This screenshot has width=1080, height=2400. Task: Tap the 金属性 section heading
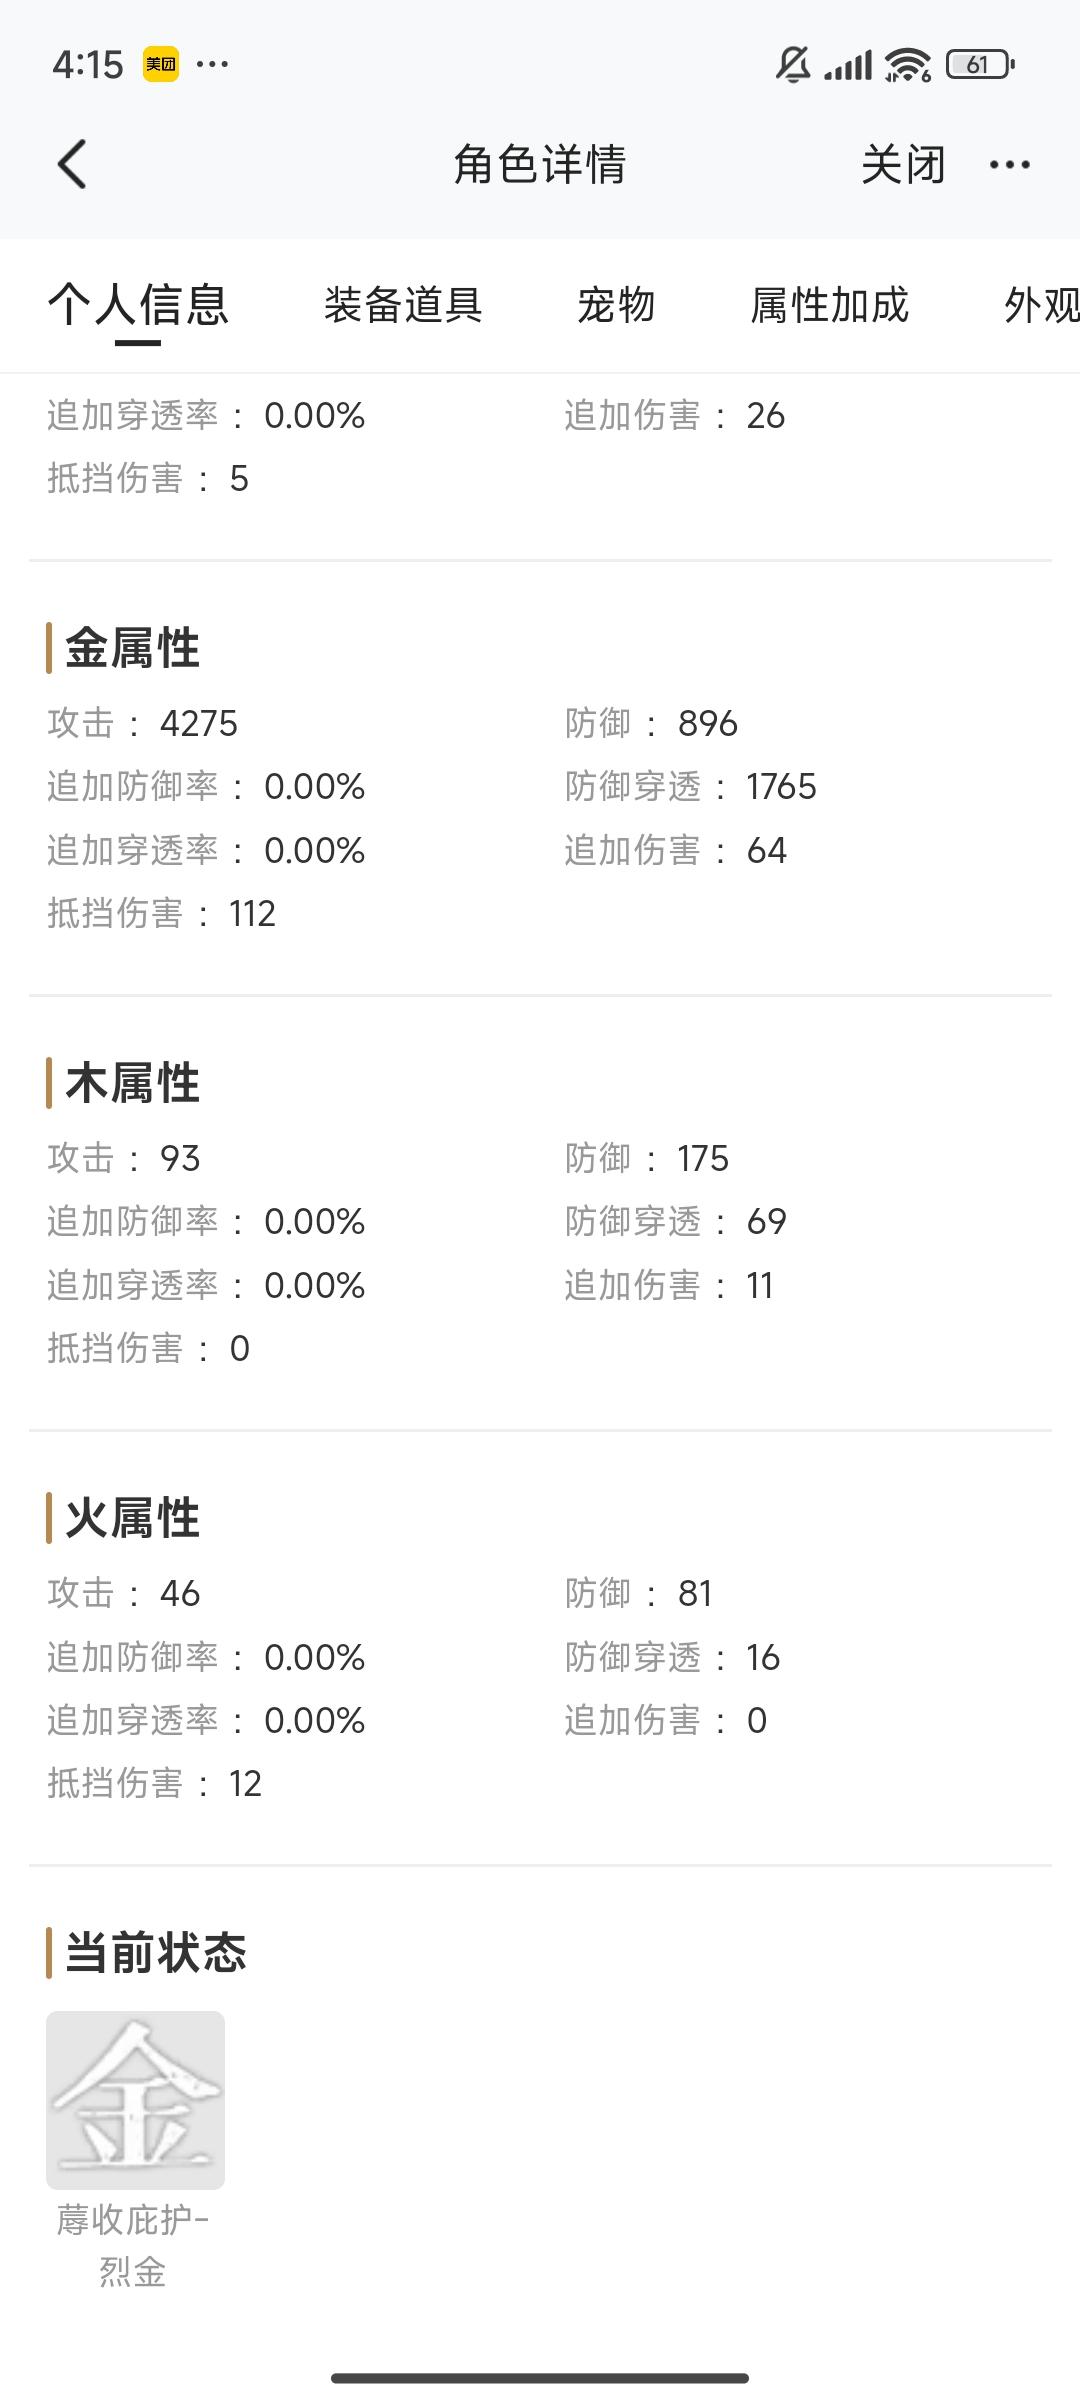133,648
